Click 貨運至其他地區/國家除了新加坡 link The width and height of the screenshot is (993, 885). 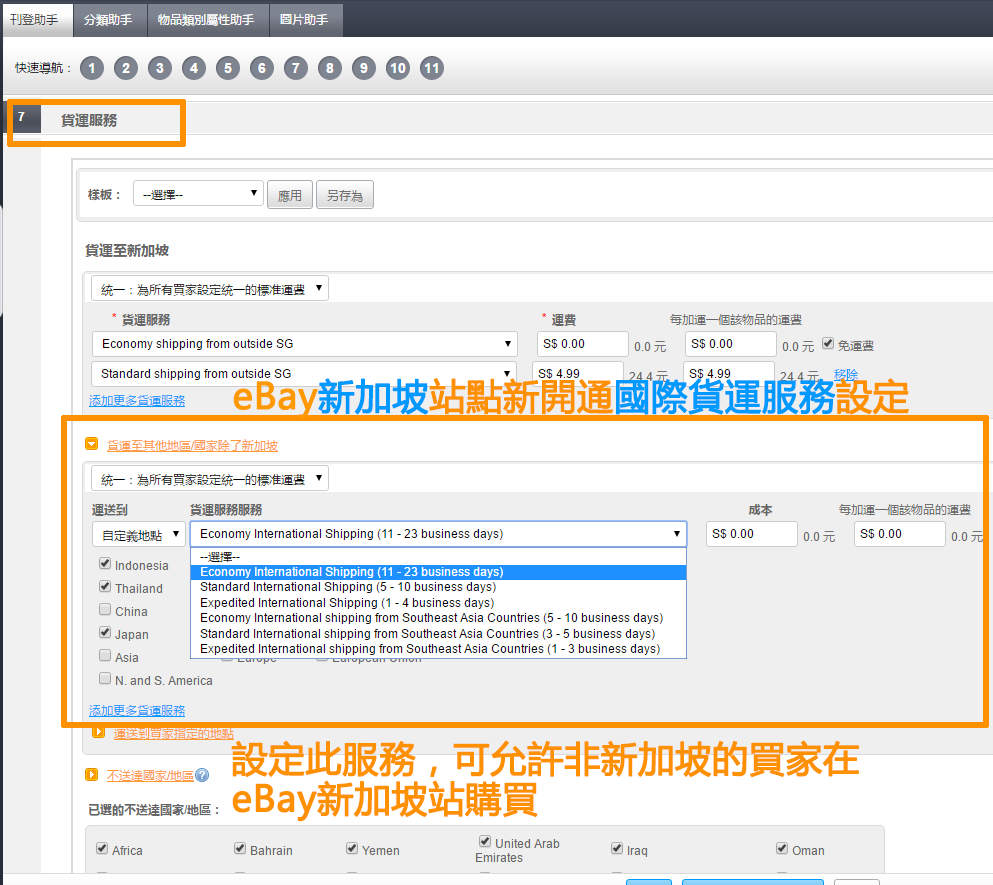point(193,445)
